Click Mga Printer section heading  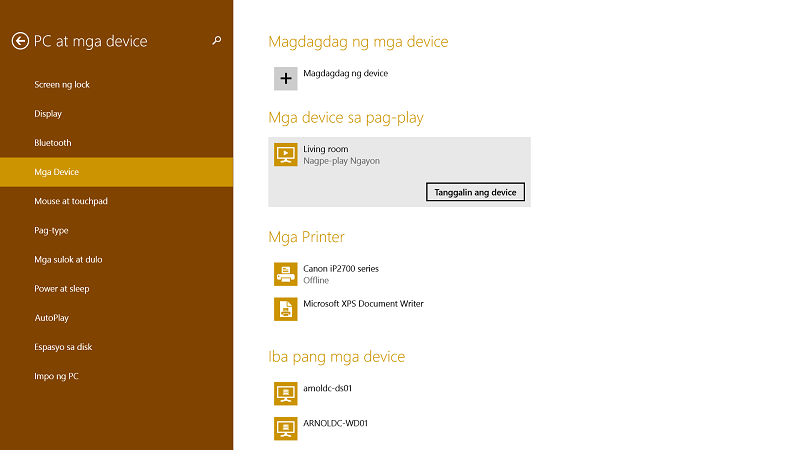[307, 237]
